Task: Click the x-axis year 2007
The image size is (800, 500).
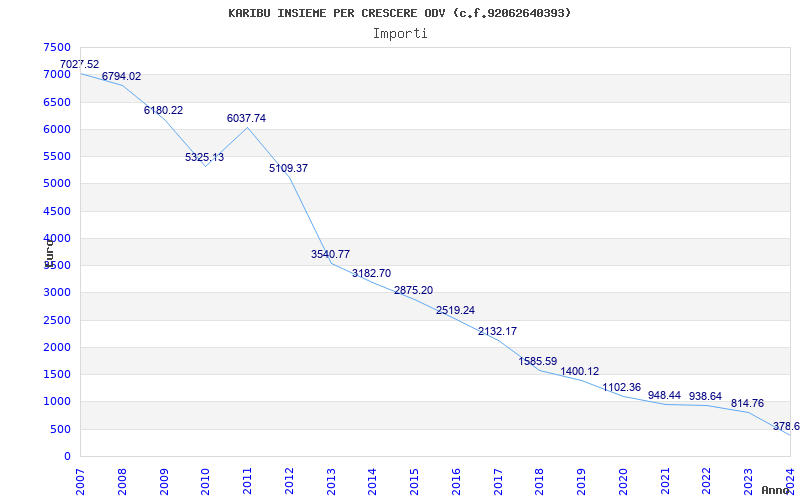Action: [x=80, y=482]
